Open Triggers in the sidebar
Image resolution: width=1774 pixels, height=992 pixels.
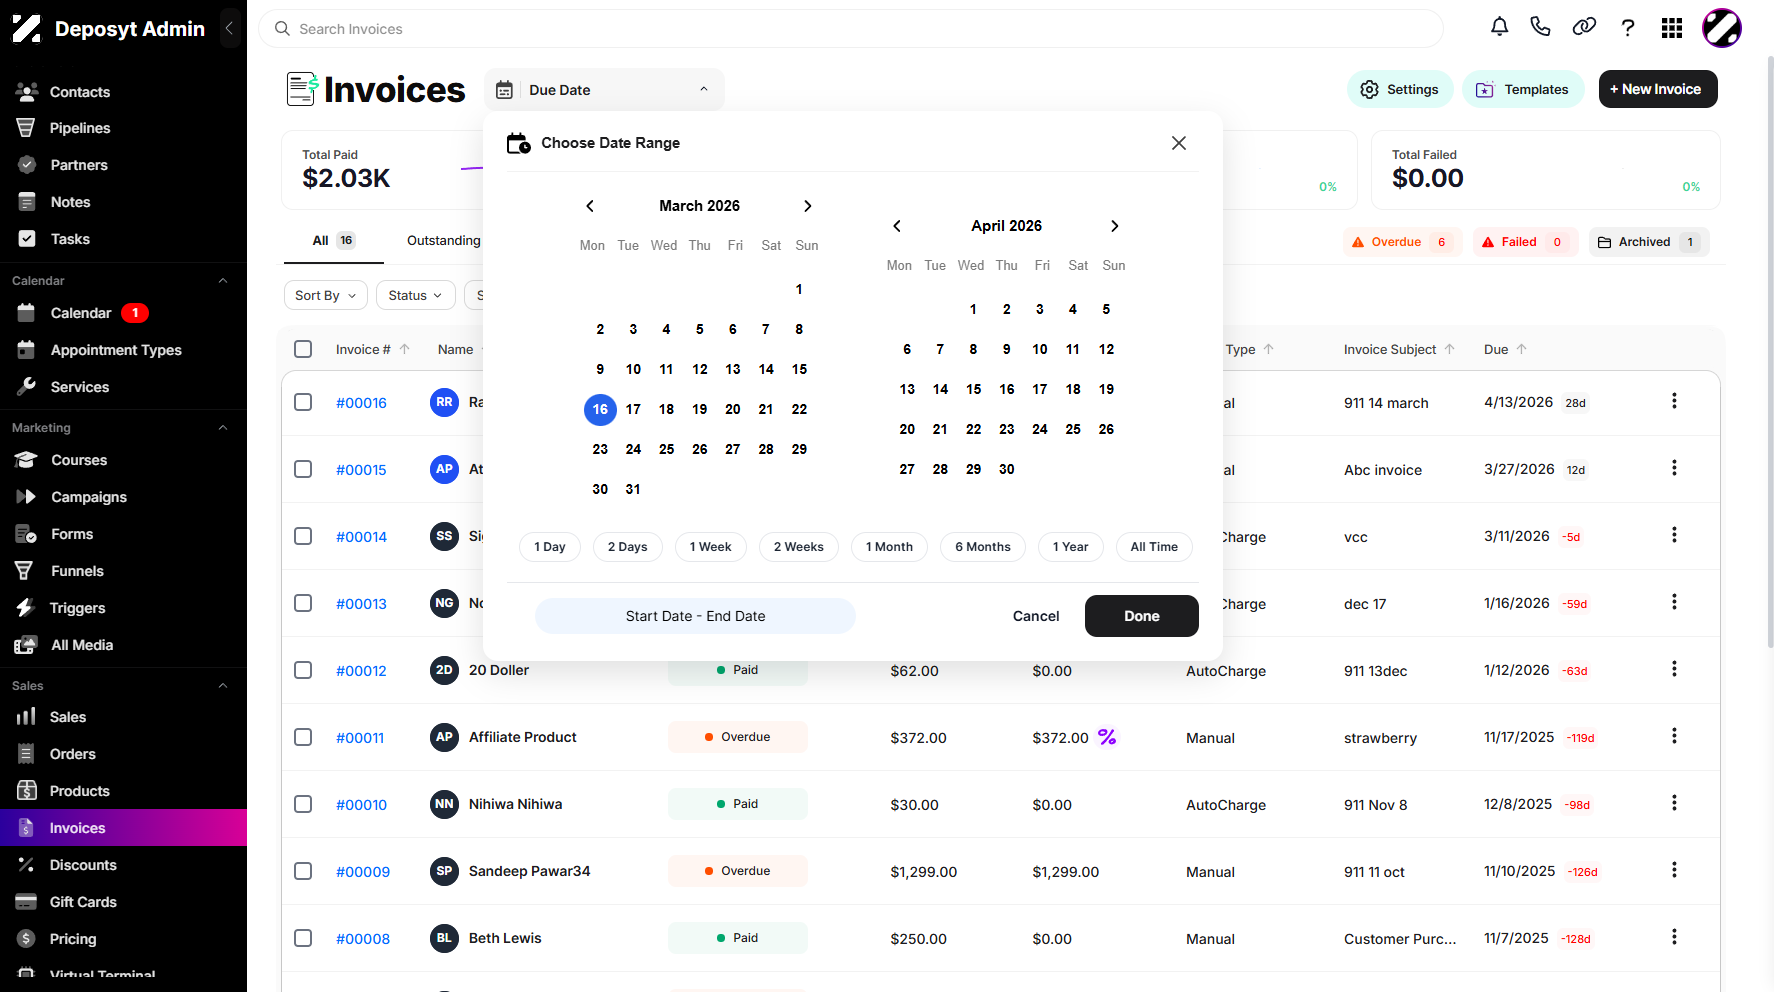click(x=77, y=608)
